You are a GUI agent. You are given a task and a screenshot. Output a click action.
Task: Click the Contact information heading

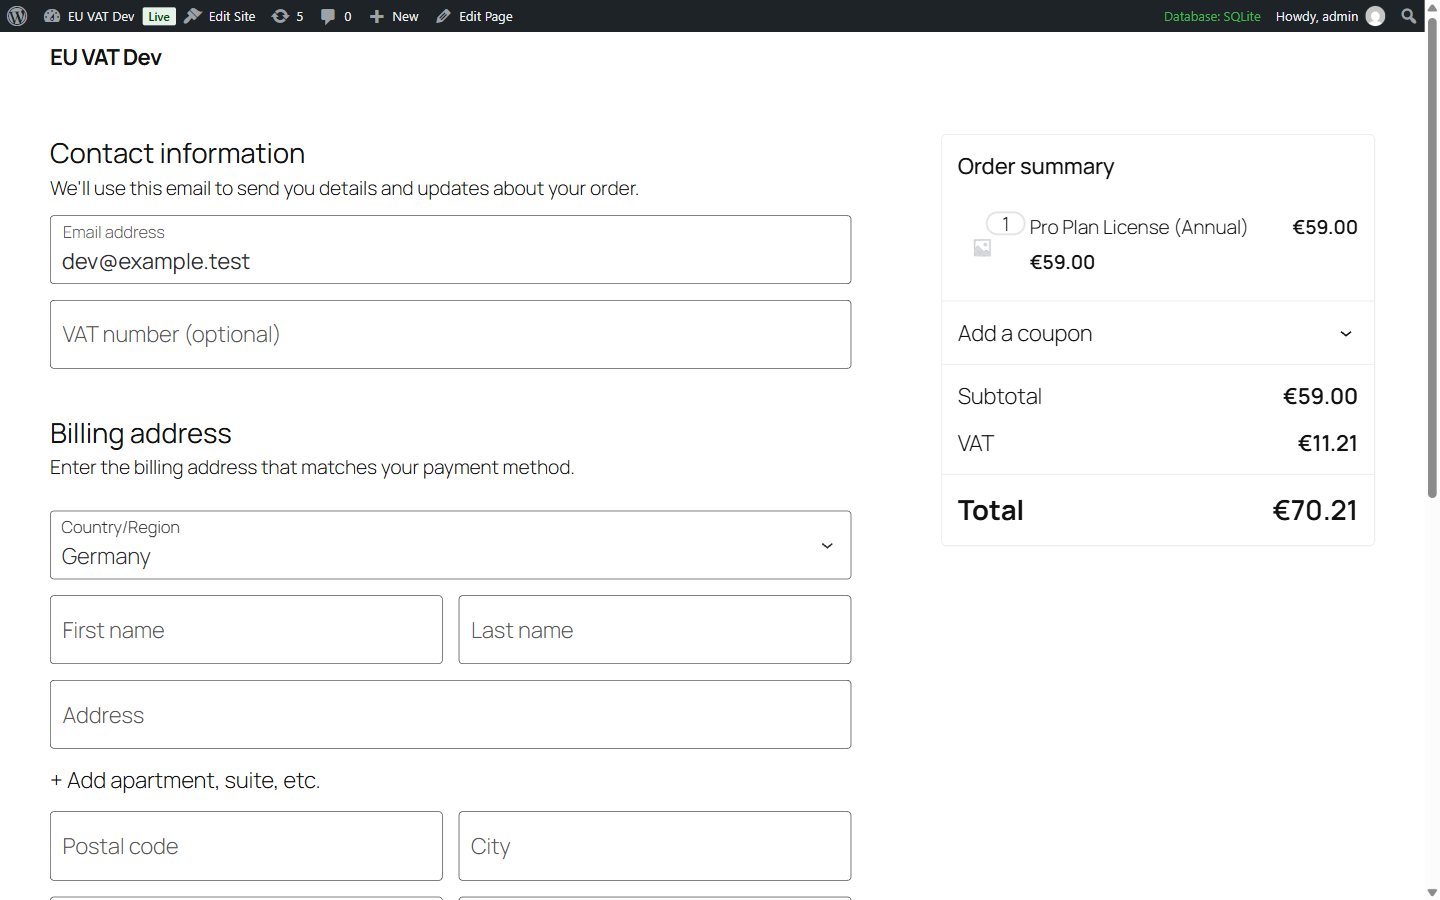[177, 153]
